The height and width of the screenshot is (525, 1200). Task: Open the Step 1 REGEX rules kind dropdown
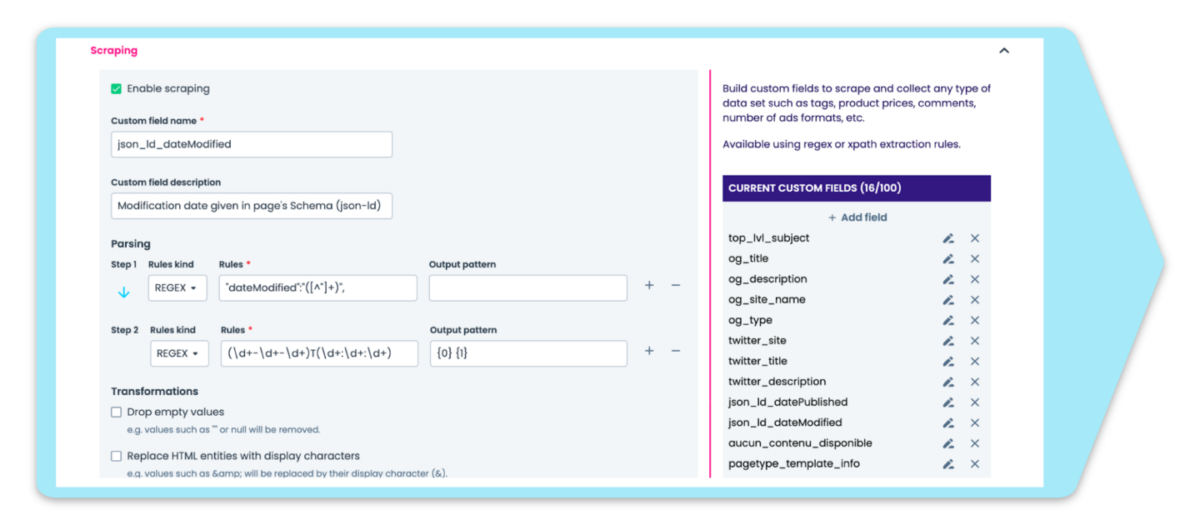pos(178,288)
